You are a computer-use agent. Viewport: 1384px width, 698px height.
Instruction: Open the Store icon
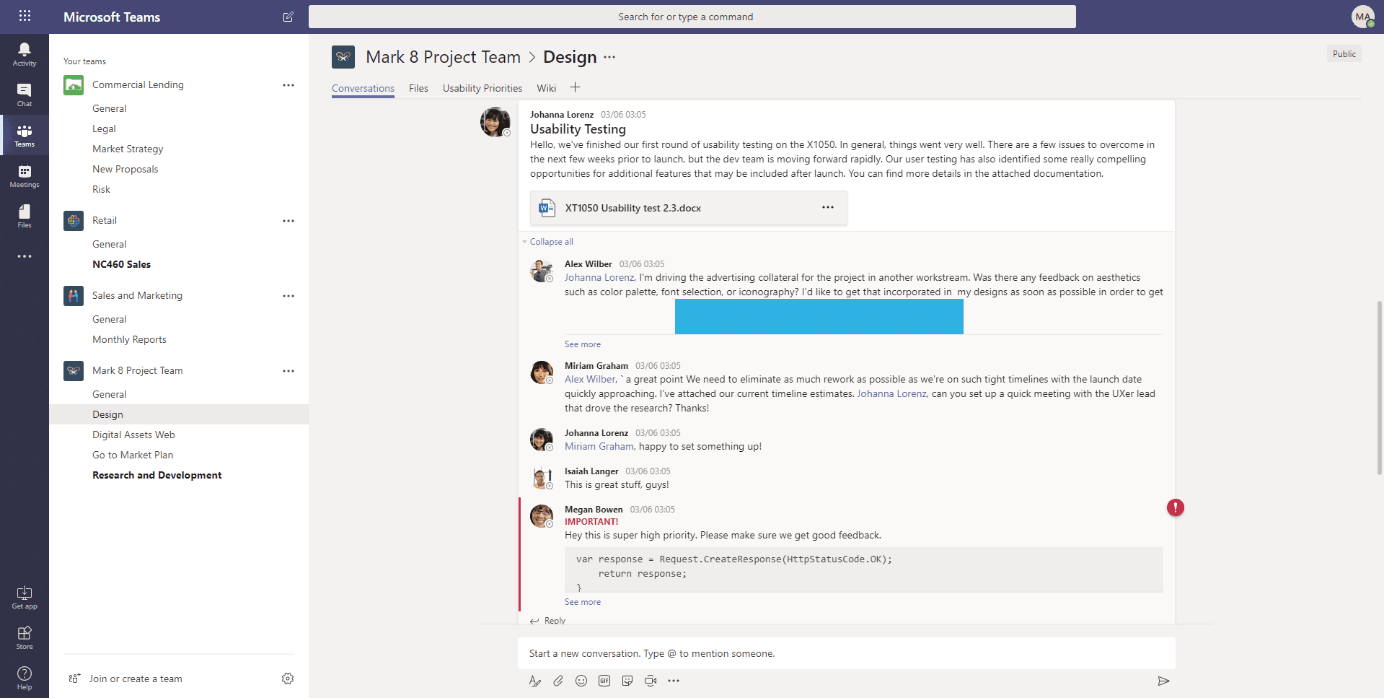pos(24,636)
